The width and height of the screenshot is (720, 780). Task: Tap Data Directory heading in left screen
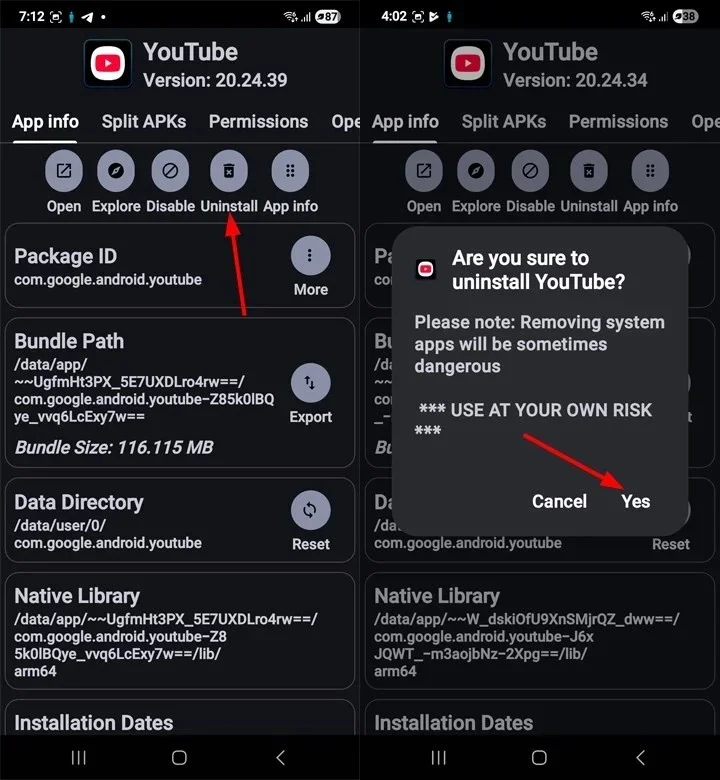79,502
